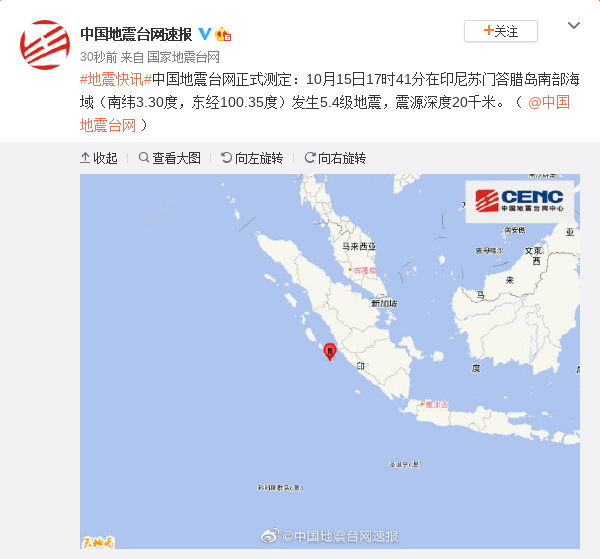Viewport: 600px width, 559px height.
Task: Collapse the image with 收起
Action: (x=99, y=158)
